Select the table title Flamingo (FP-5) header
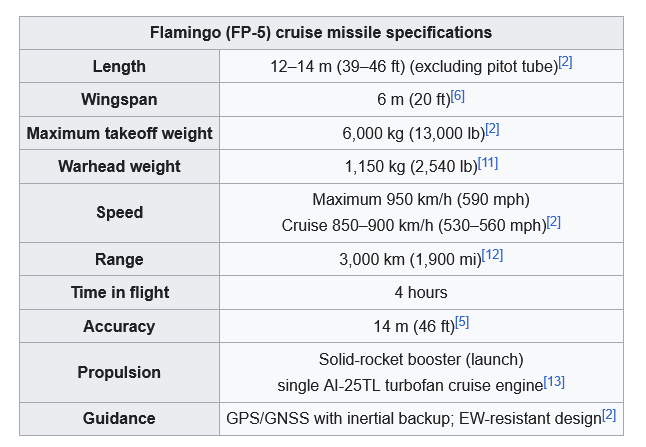 321,33
